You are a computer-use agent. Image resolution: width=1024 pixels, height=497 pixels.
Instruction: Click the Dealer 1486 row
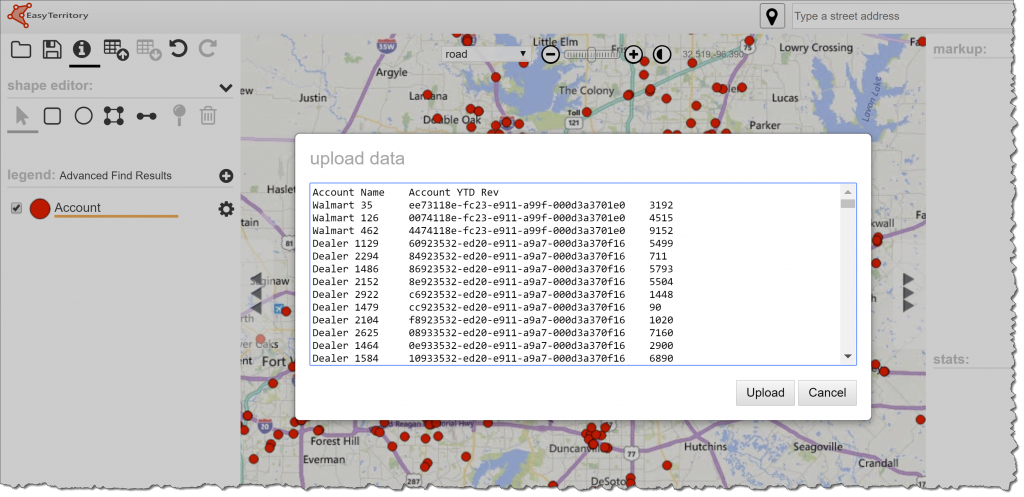pos(492,269)
